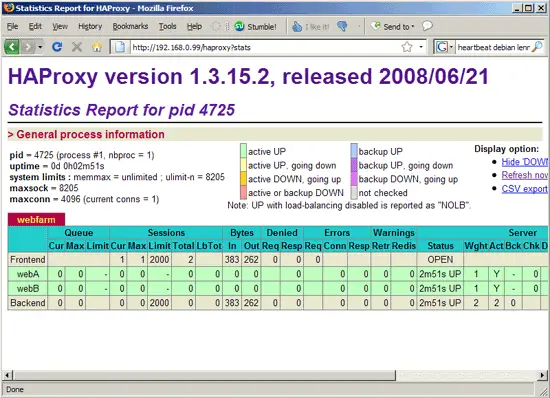Image resolution: width=550 pixels, height=398 pixels.
Task: Click the Forward navigation arrow
Action: coord(27,47)
